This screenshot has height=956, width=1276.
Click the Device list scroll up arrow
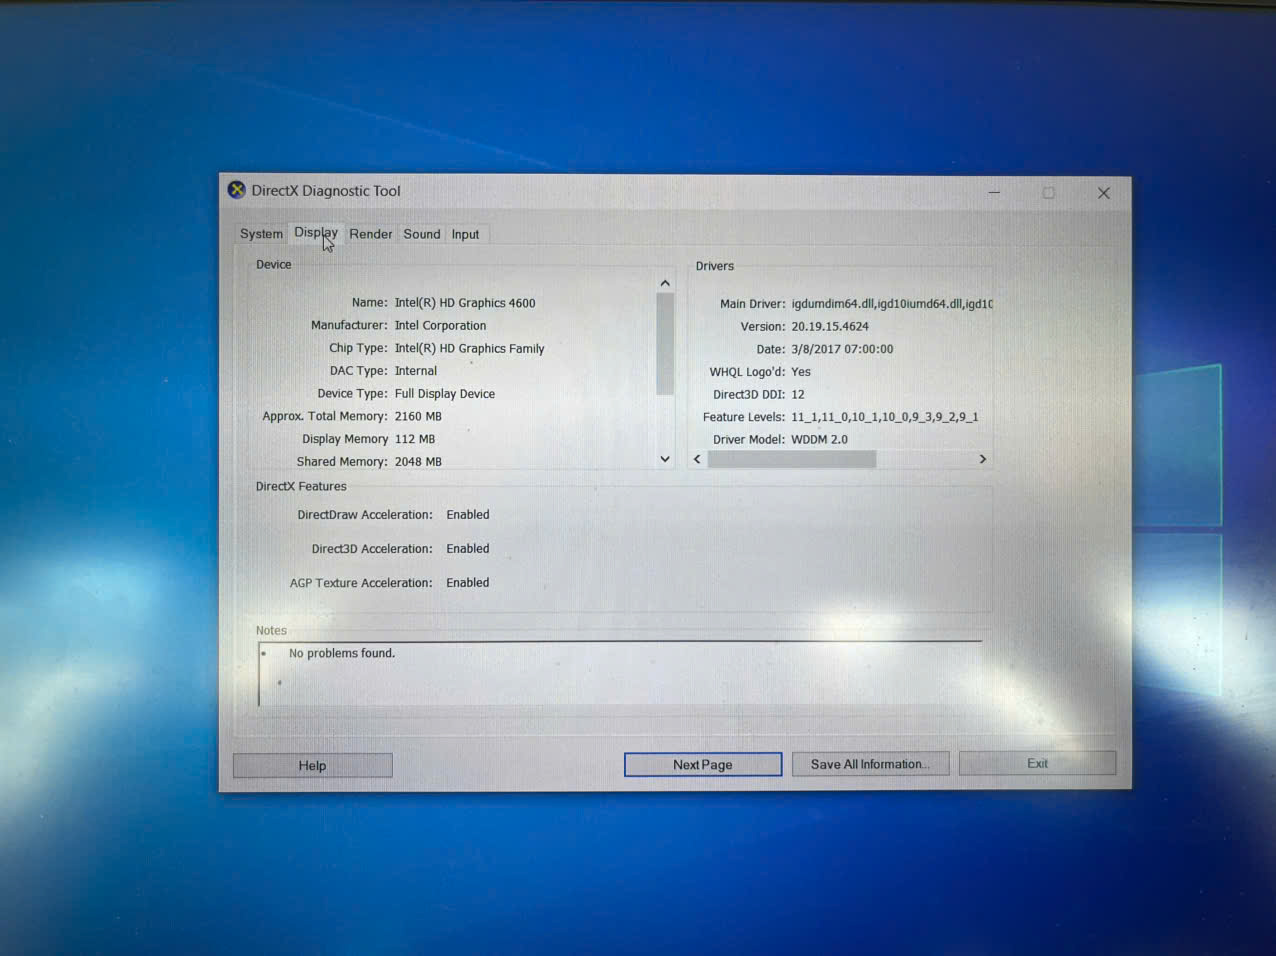pyautogui.click(x=665, y=284)
